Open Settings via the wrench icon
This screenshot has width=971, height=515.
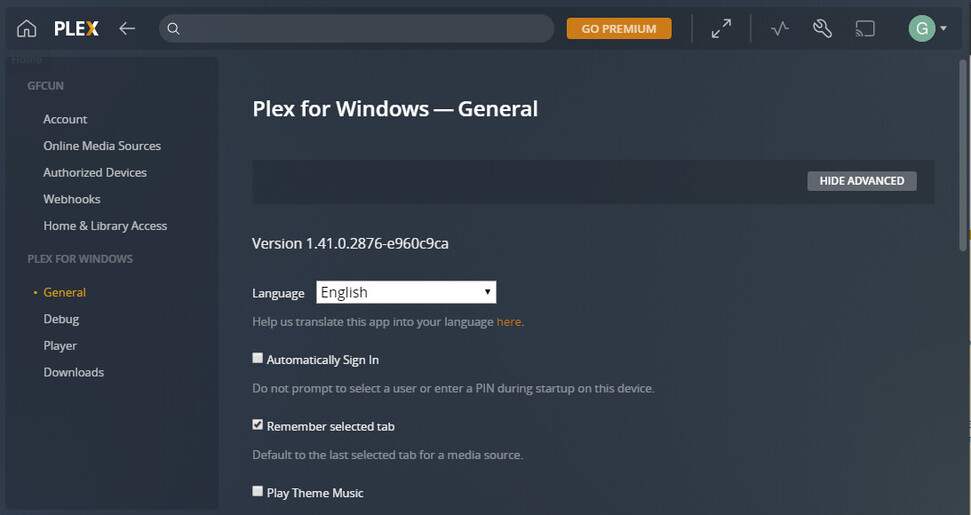pyautogui.click(x=822, y=29)
